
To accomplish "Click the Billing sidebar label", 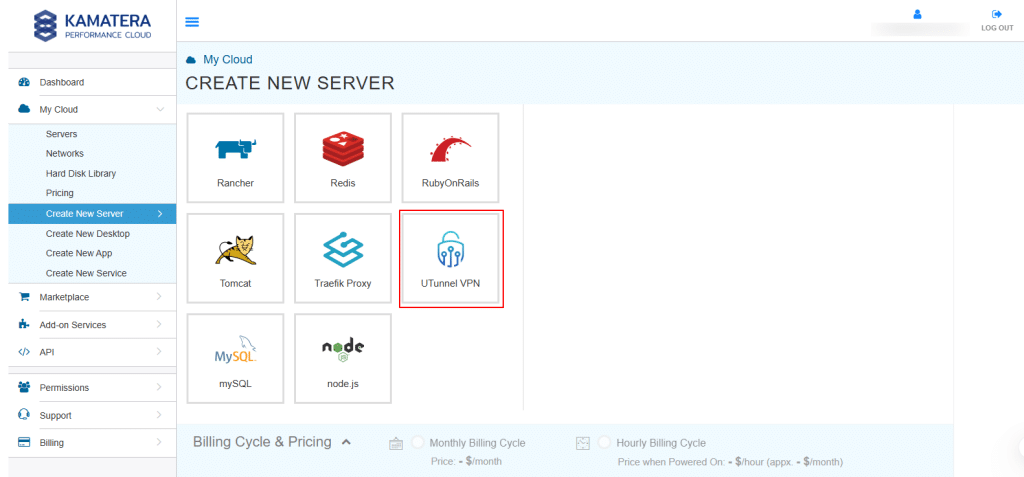I will 52,443.
